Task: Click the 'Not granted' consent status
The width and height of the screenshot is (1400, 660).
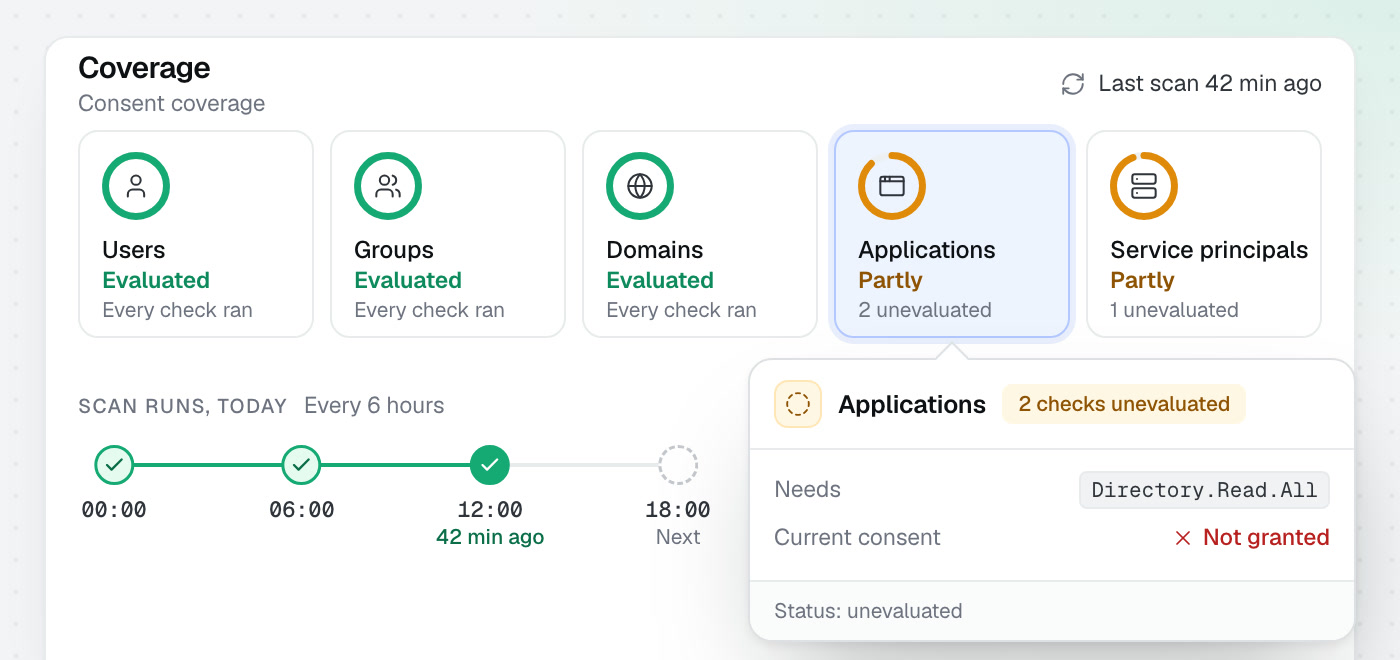Action: pyautogui.click(x=1266, y=538)
